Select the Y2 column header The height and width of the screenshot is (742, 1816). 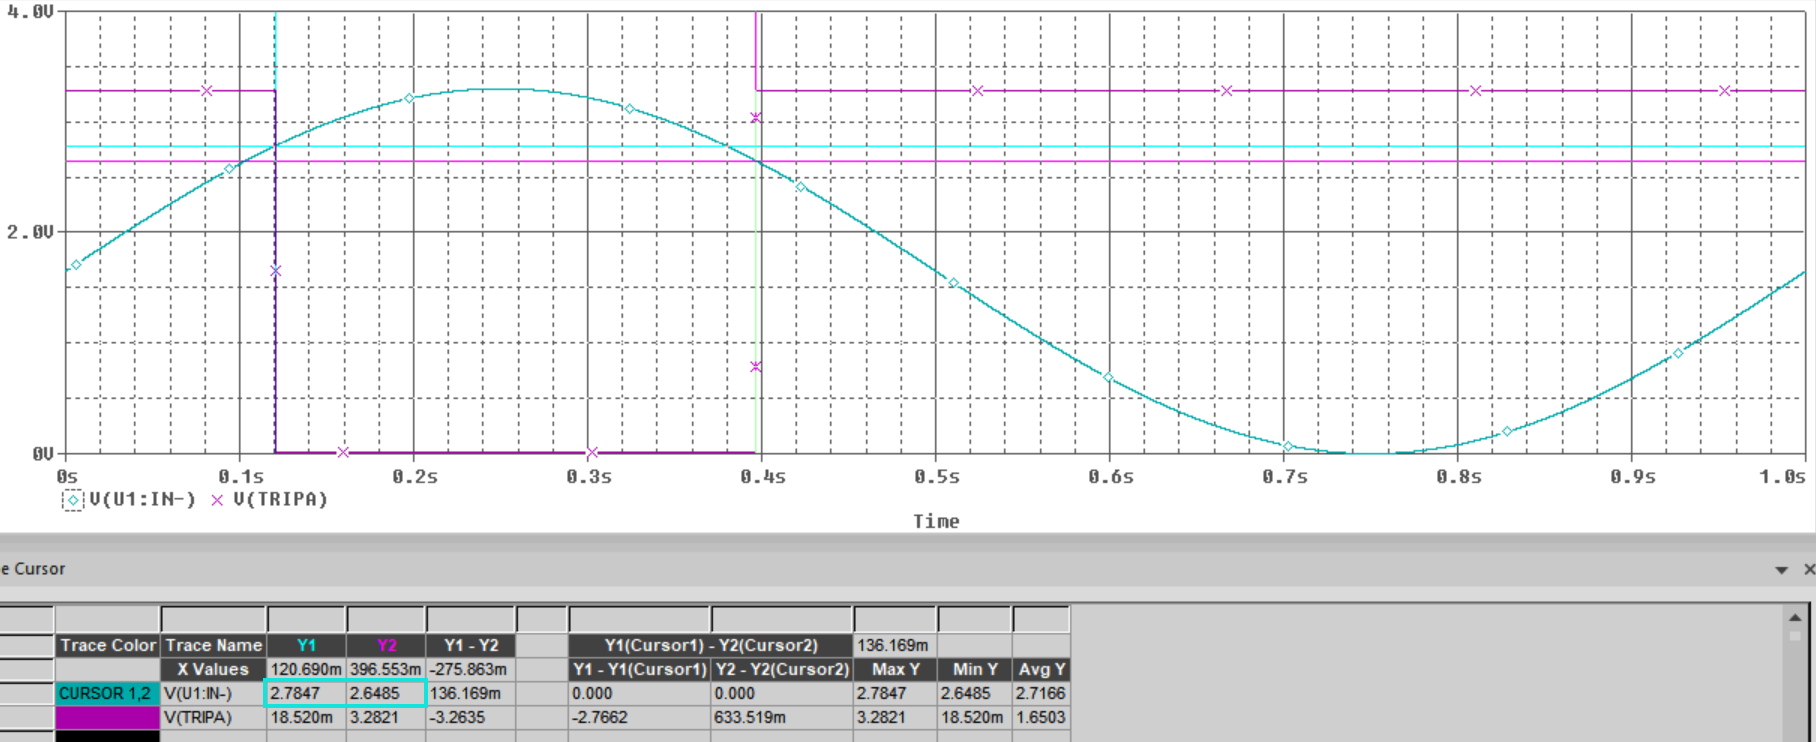coord(386,645)
